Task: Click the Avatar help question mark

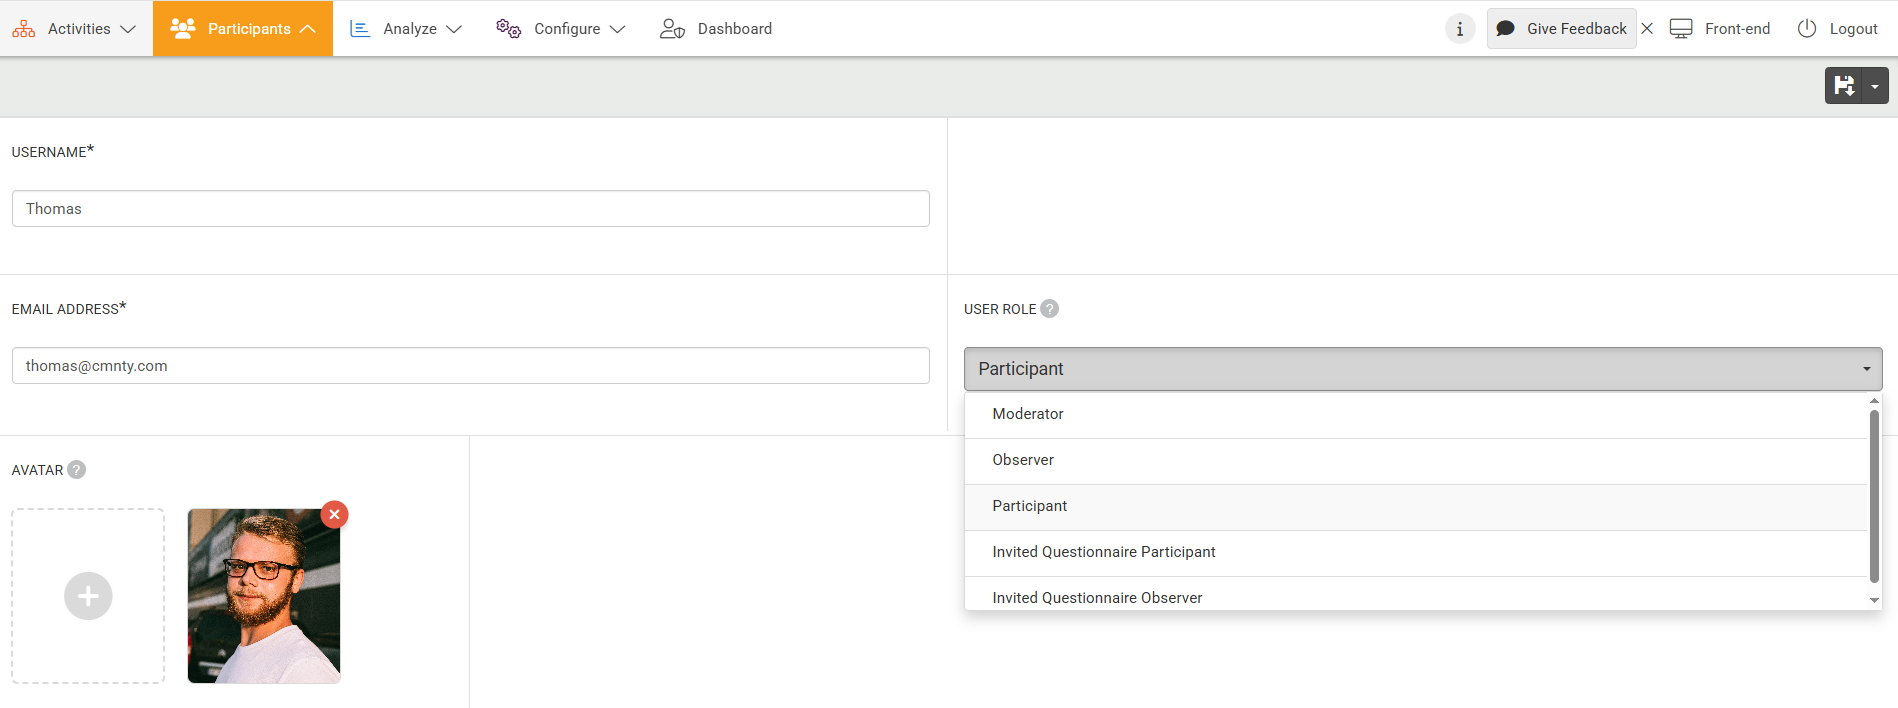Action: pos(77,470)
